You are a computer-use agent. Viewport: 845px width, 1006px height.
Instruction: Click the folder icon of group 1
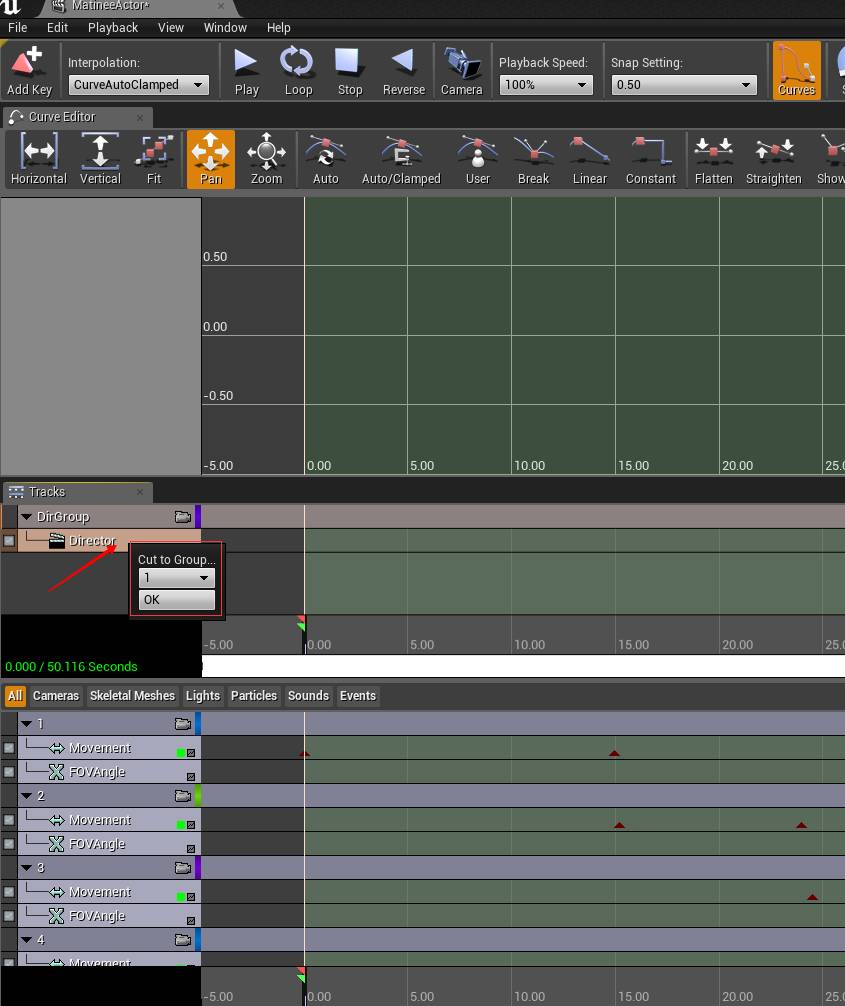(x=183, y=724)
